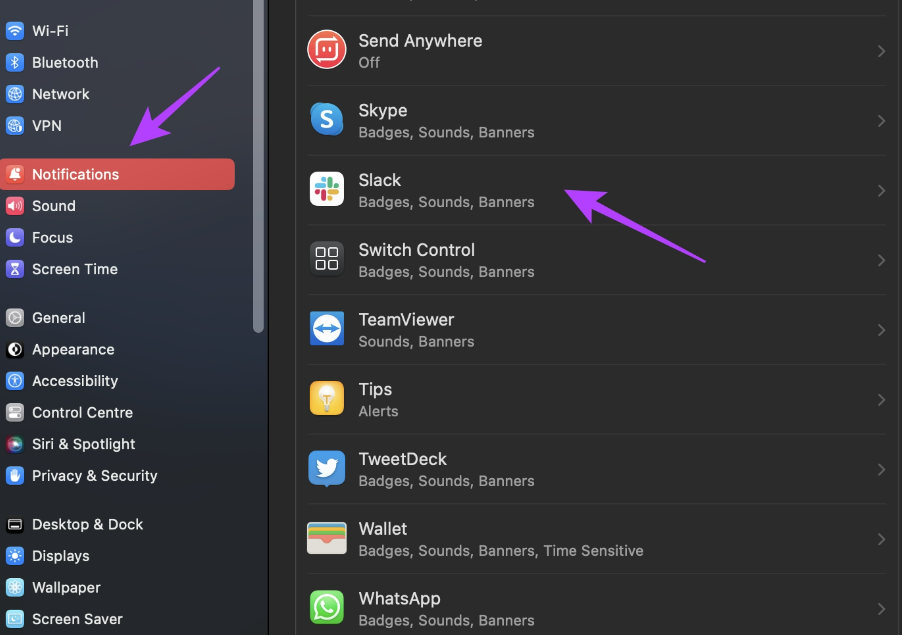Open Screen Time hourglass icon
902x635 pixels.
pyautogui.click(x=15, y=269)
